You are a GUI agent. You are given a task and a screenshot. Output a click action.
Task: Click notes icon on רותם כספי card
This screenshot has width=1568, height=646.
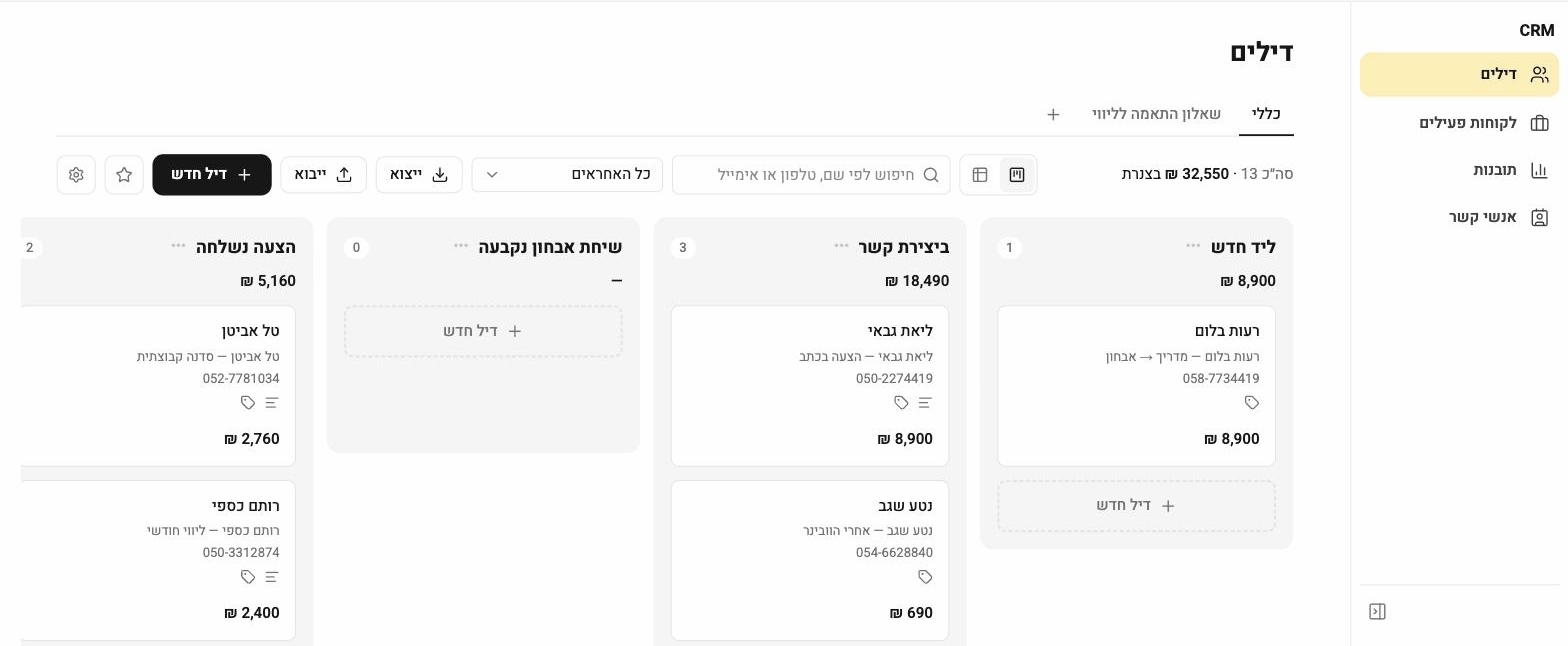click(272, 577)
